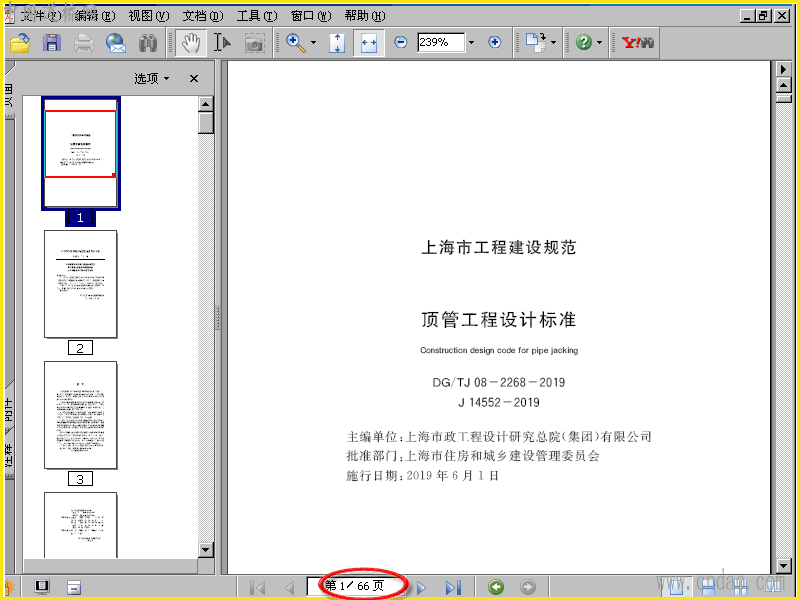Open the Help dropdown arrow

click(599, 42)
